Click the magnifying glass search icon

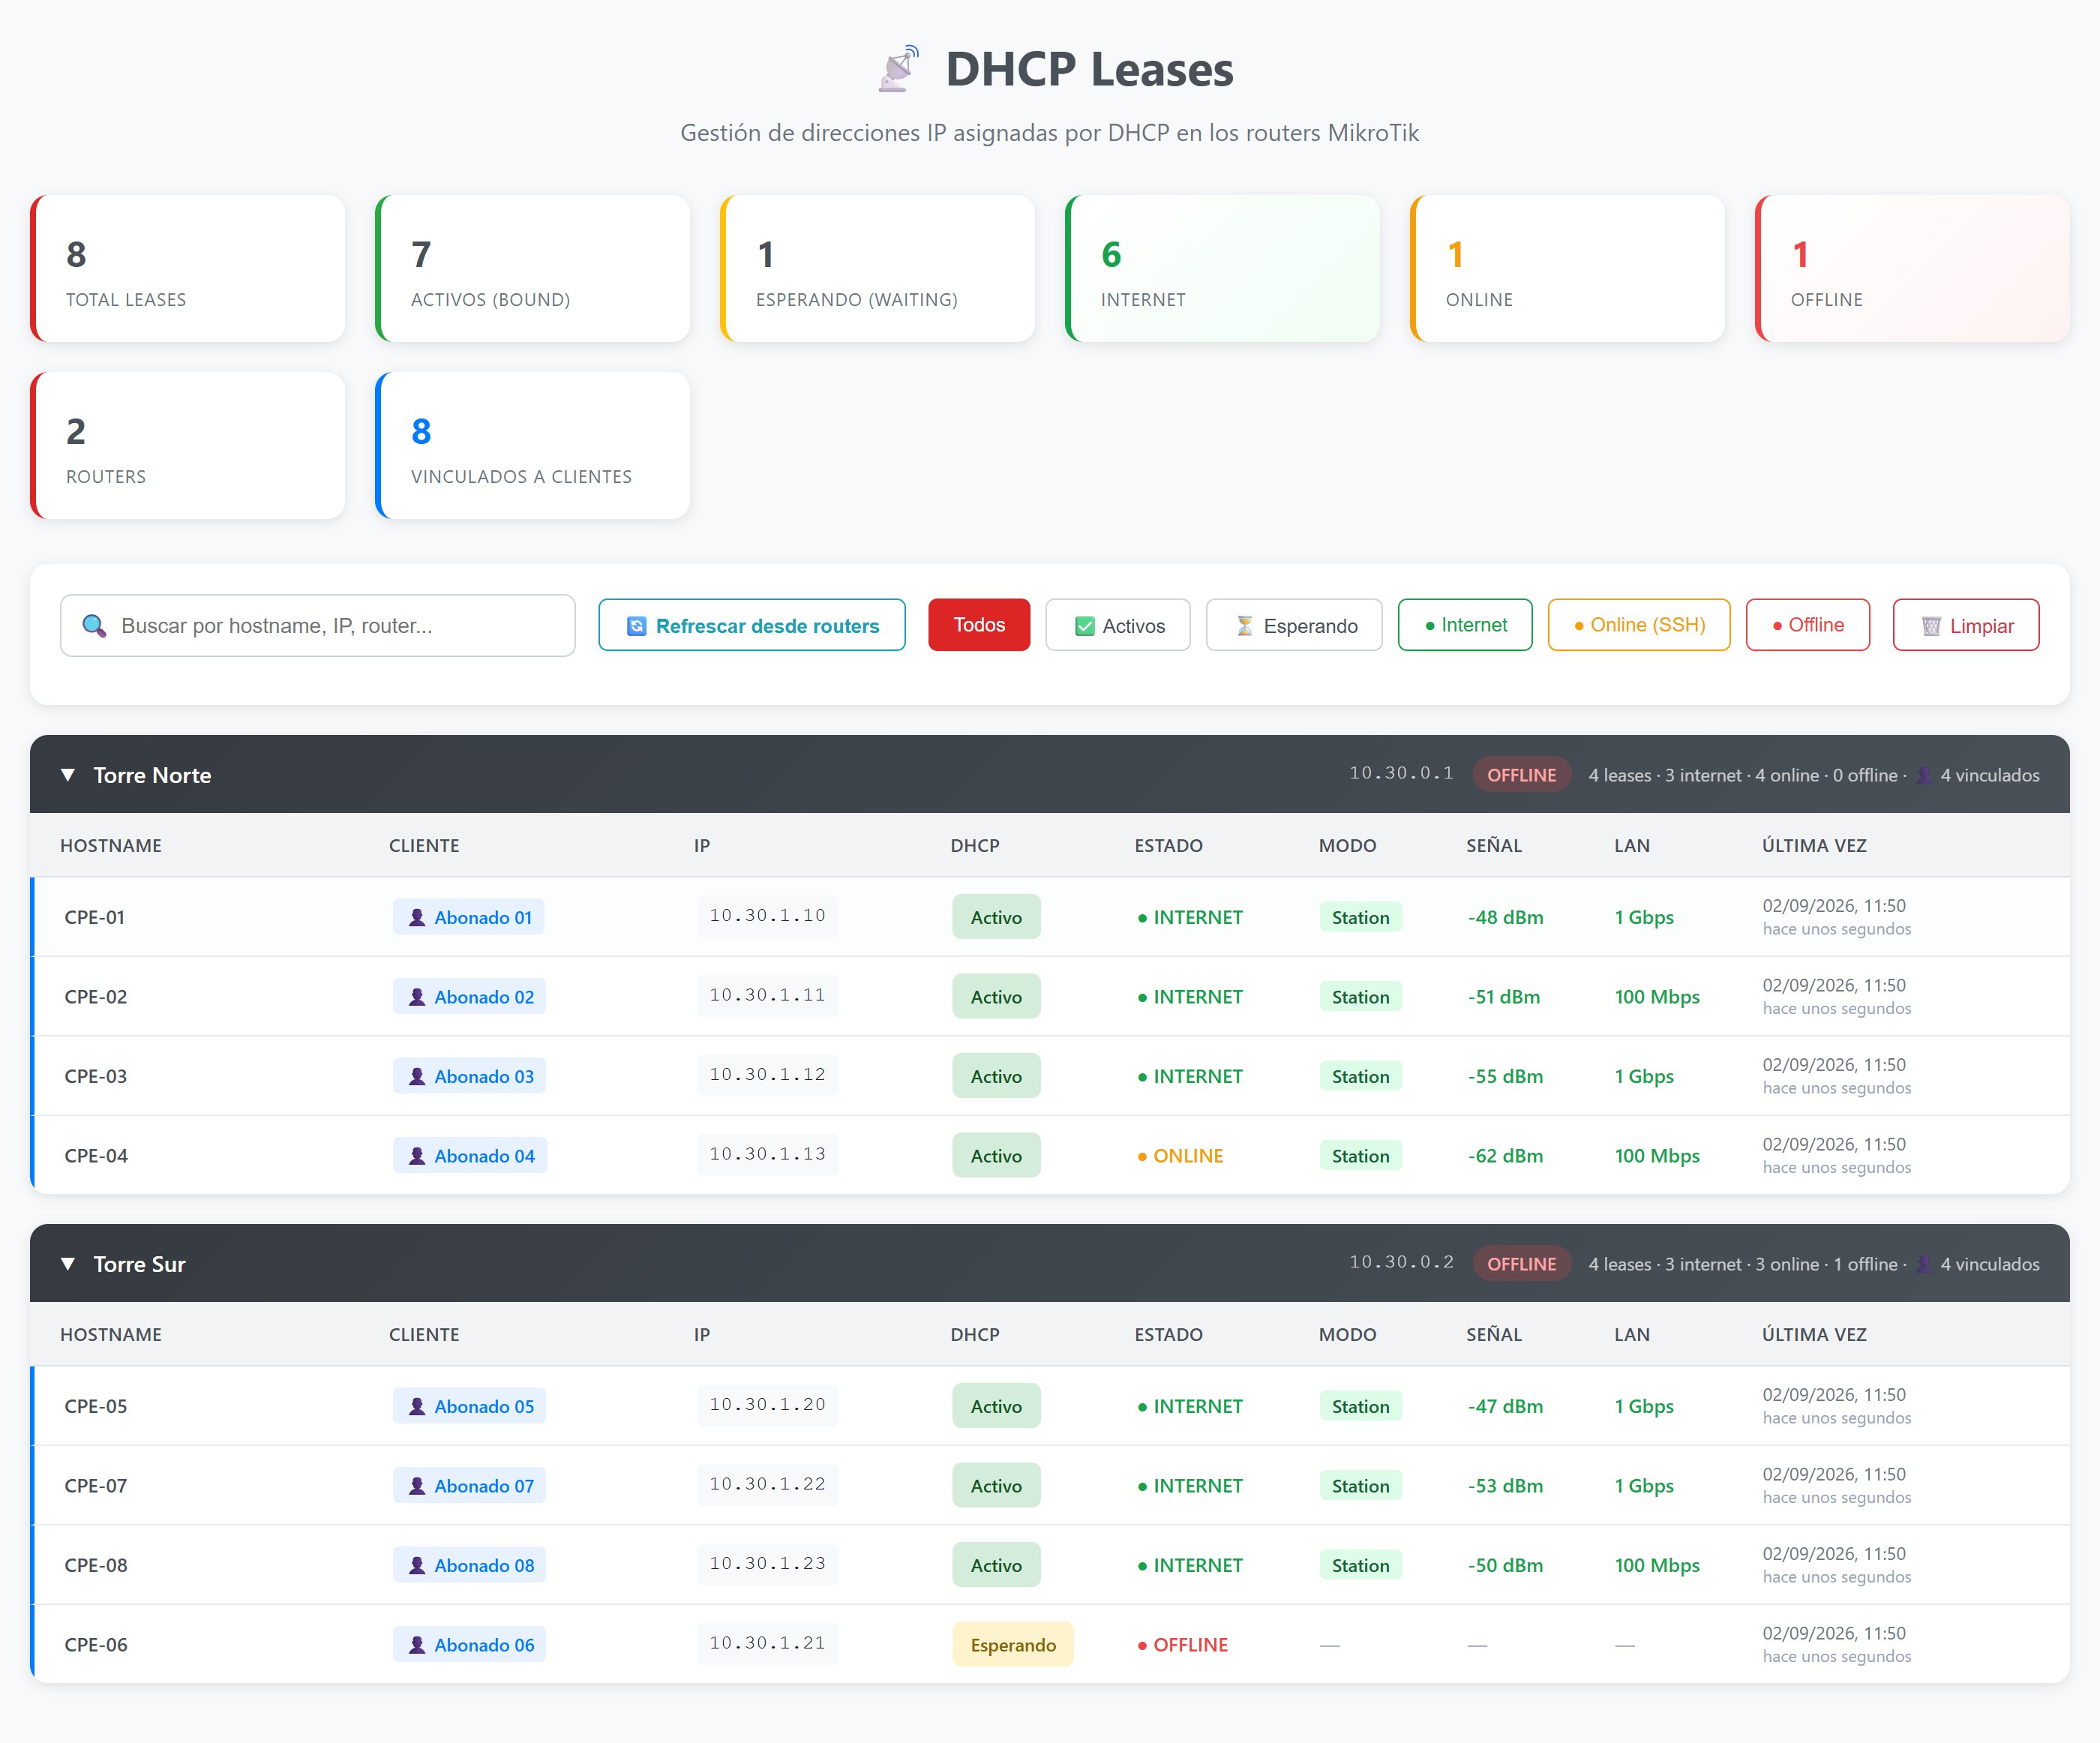(x=94, y=626)
